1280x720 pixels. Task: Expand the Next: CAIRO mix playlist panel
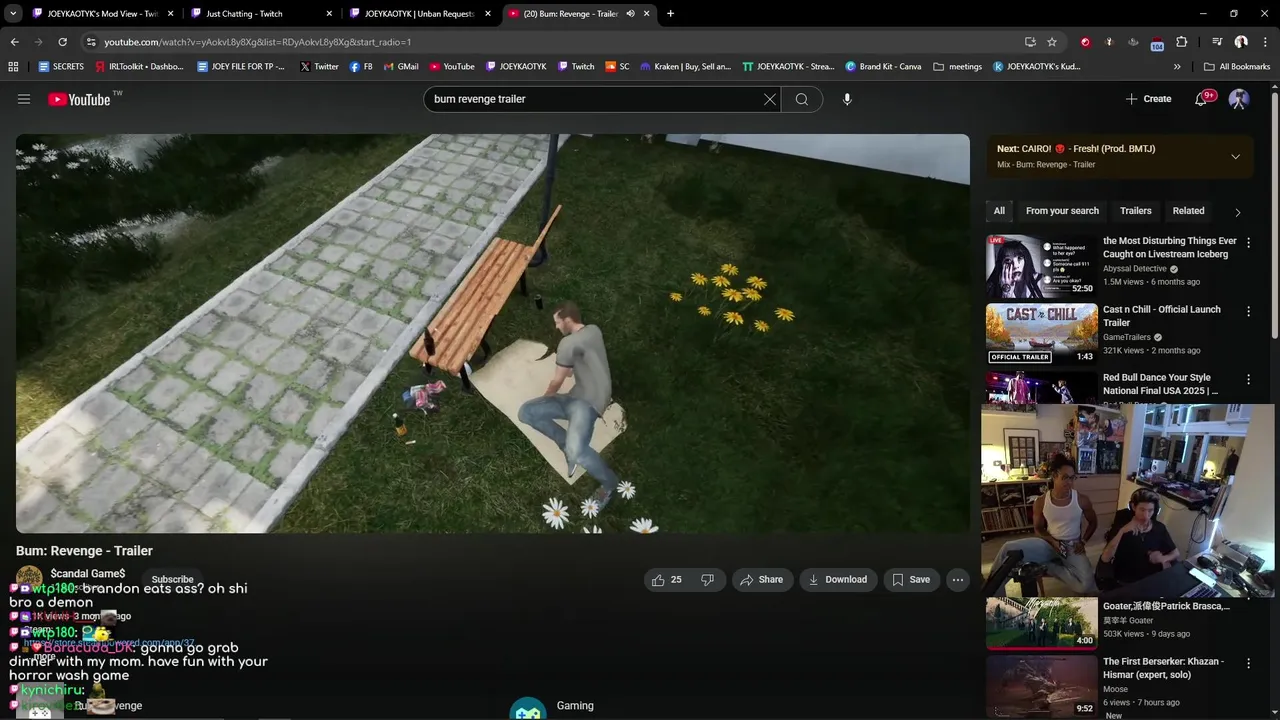pyautogui.click(x=1235, y=156)
